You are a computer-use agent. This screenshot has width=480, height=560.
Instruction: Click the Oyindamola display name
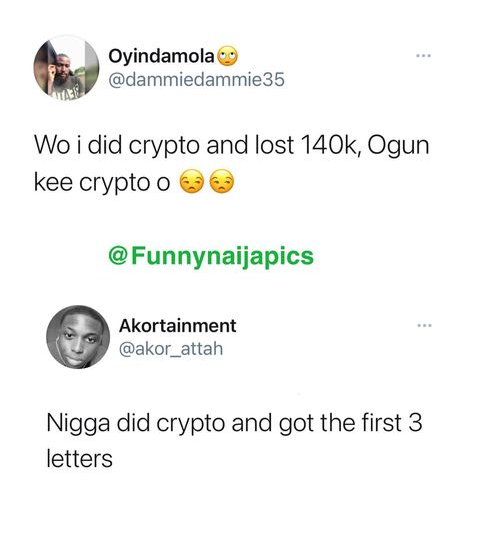coord(161,56)
